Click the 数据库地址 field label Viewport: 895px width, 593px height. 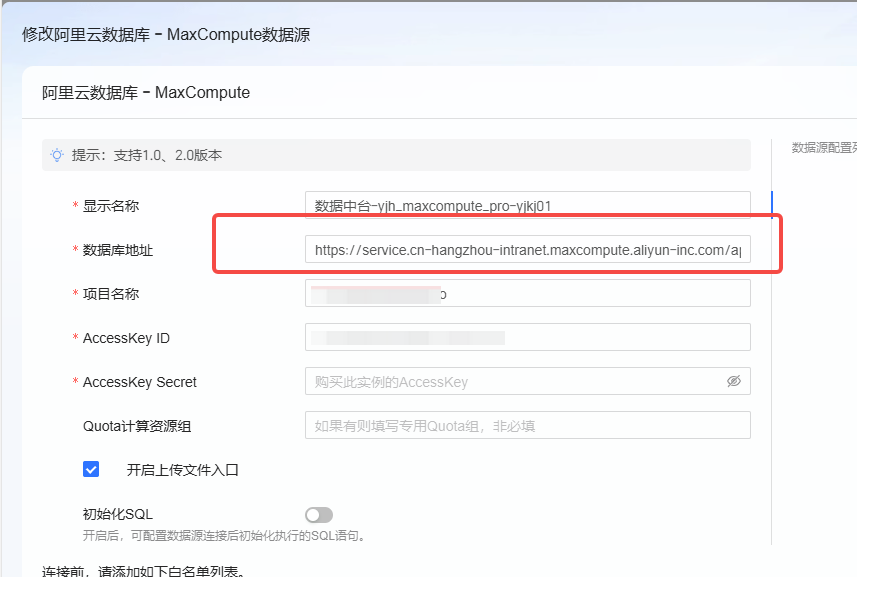117,250
